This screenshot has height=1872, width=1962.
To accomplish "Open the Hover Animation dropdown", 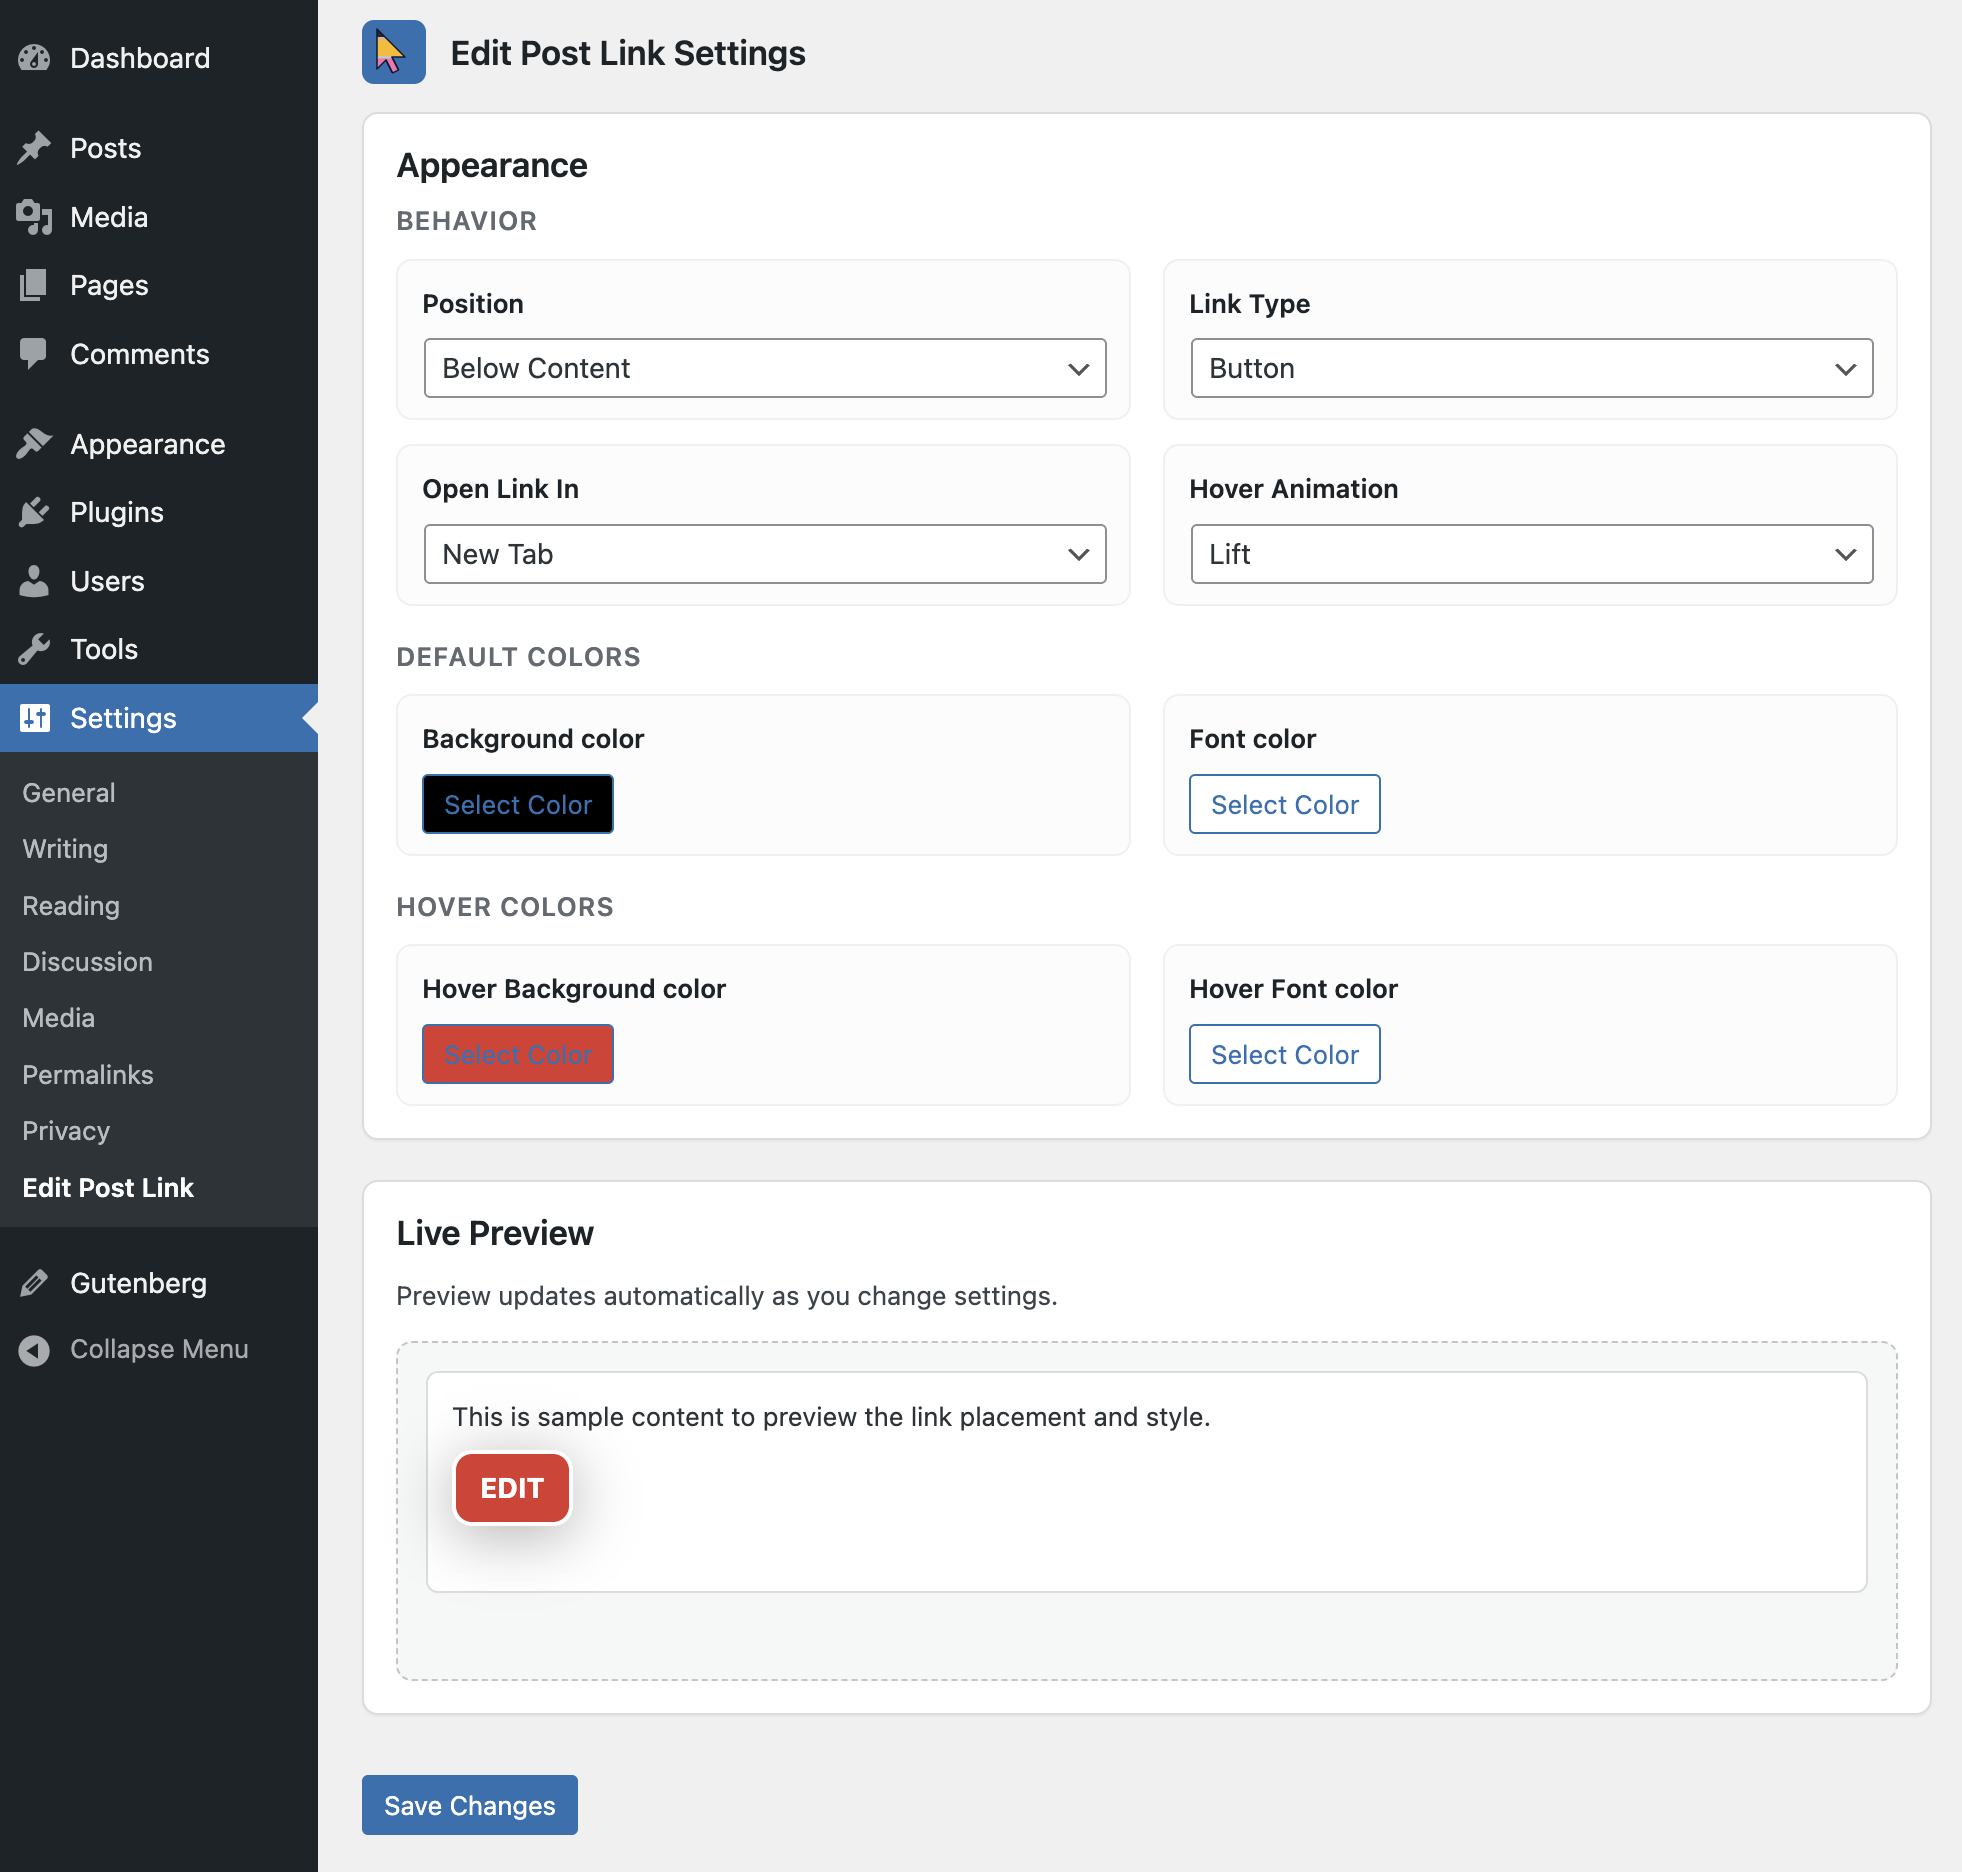I will [1531, 554].
